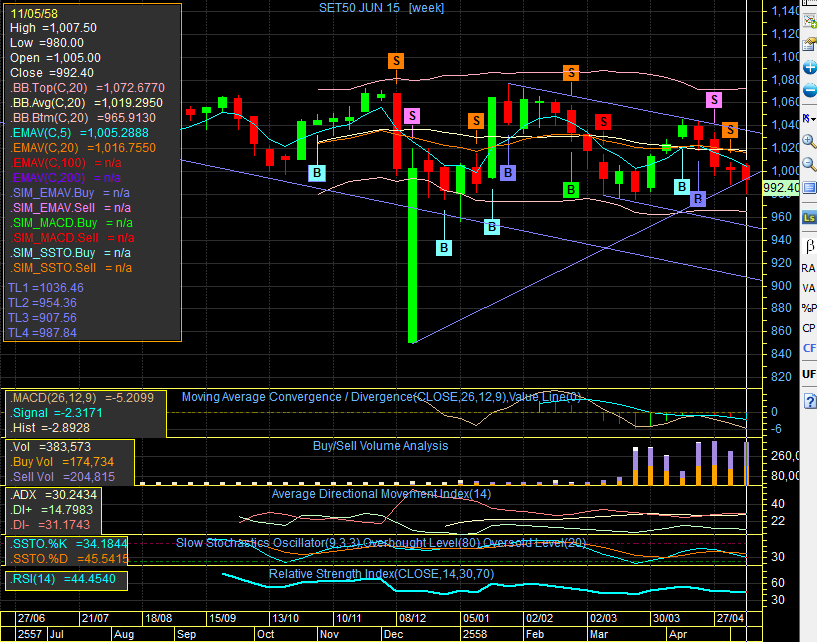
Task: Click the VA sidebar button
Action: coord(809,288)
